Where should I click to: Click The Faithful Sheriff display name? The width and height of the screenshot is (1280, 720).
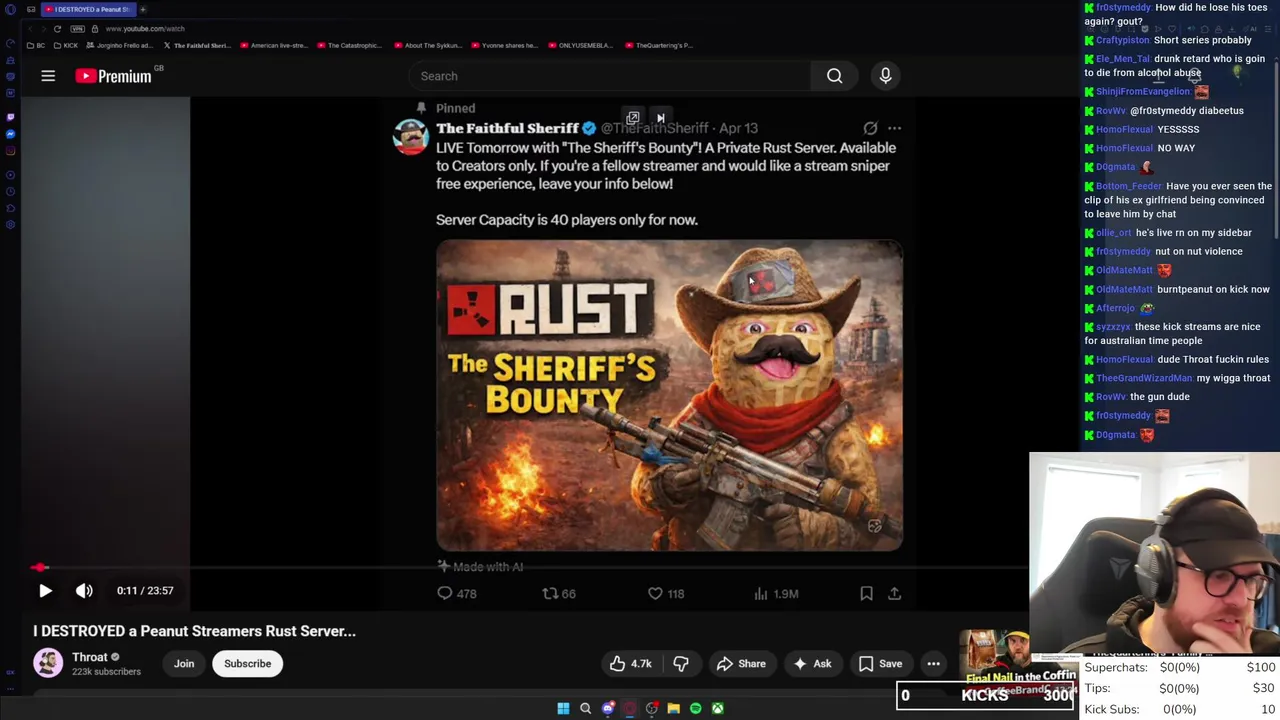(507, 128)
